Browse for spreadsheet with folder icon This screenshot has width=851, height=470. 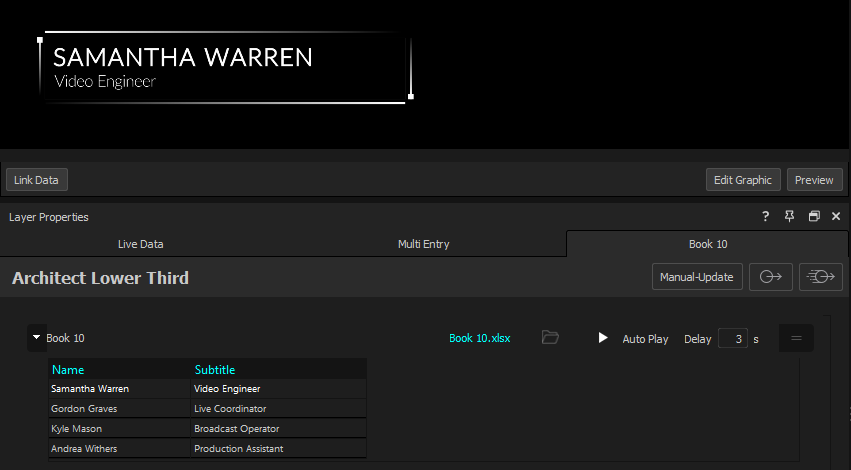(x=550, y=338)
